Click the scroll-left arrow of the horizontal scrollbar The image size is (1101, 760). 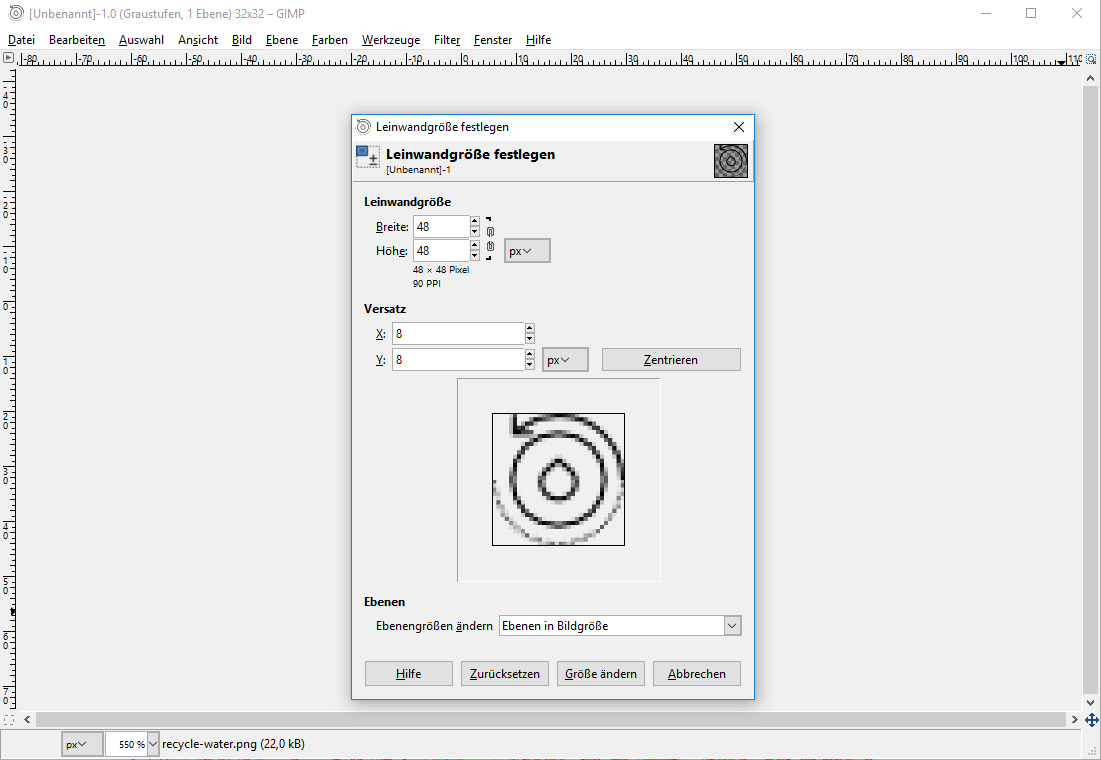[x=27, y=719]
